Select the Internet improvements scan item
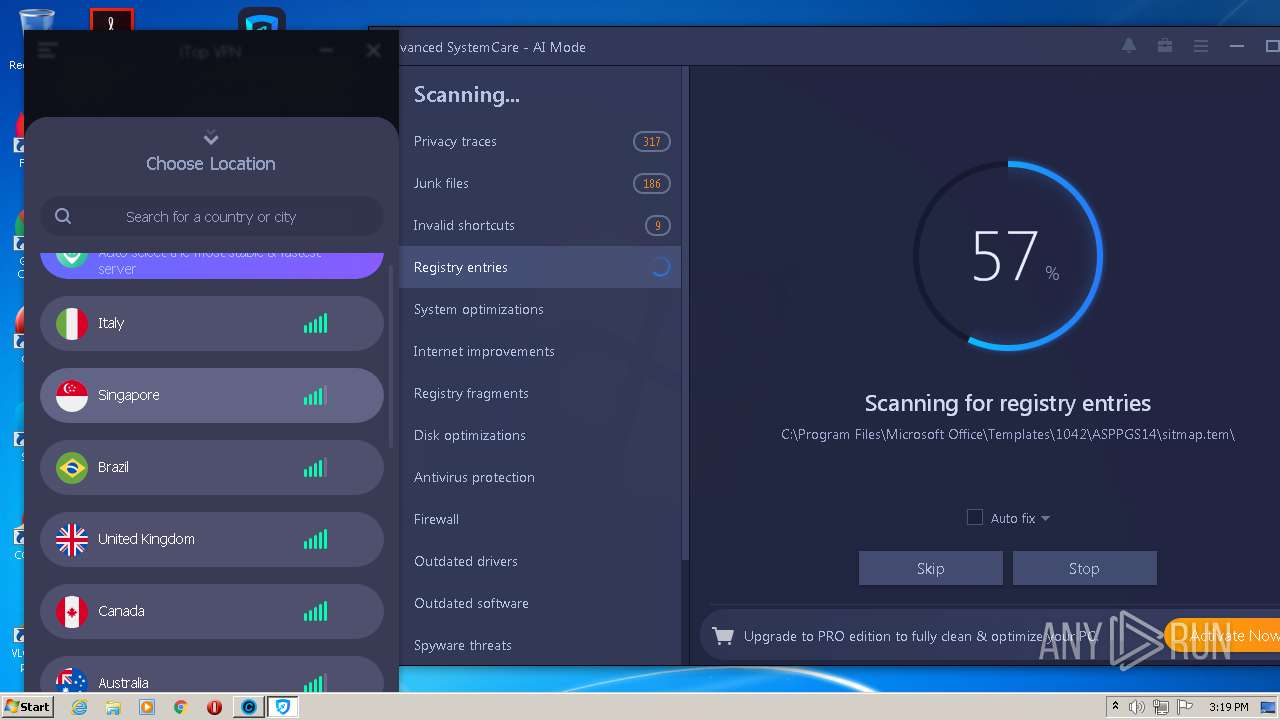Image resolution: width=1280 pixels, height=720 pixels. [540, 351]
